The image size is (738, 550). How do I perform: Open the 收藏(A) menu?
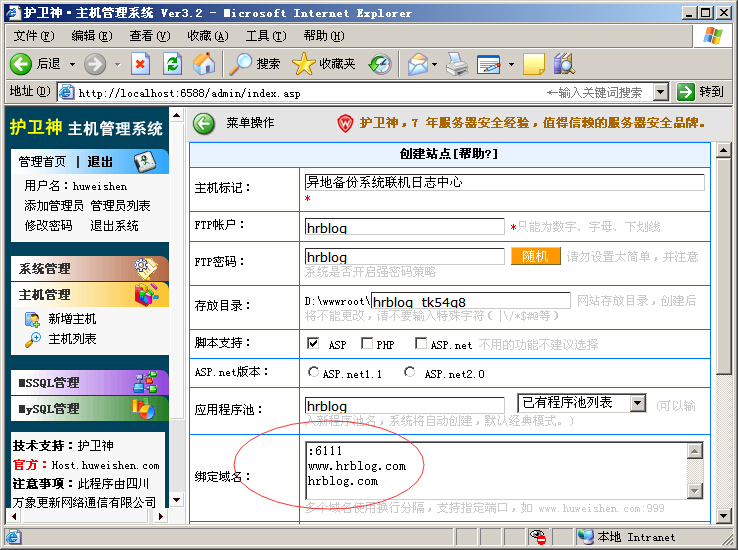208,36
